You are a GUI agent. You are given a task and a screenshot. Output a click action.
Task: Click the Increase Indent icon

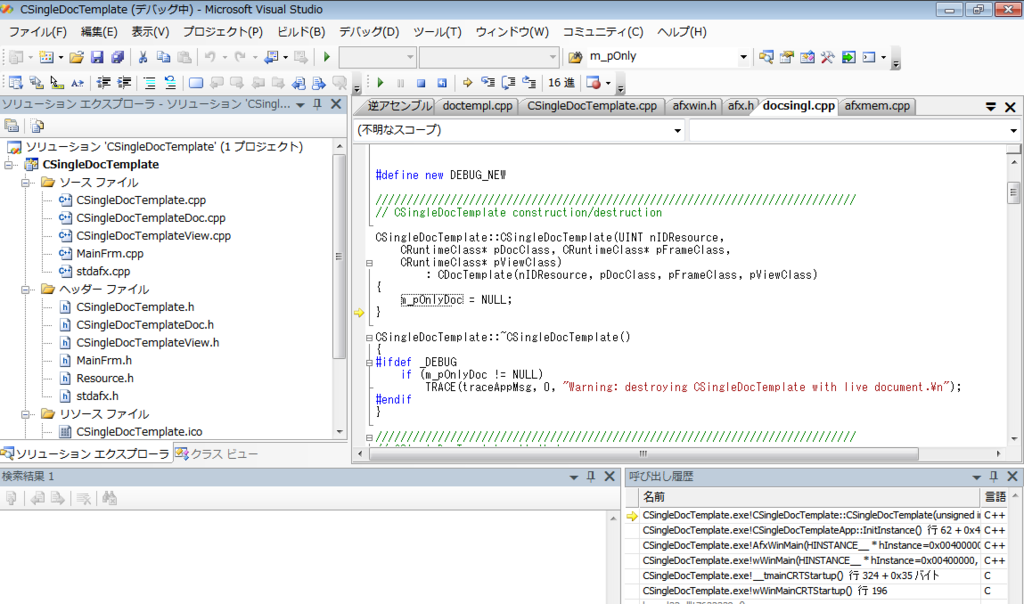coord(124,83)
